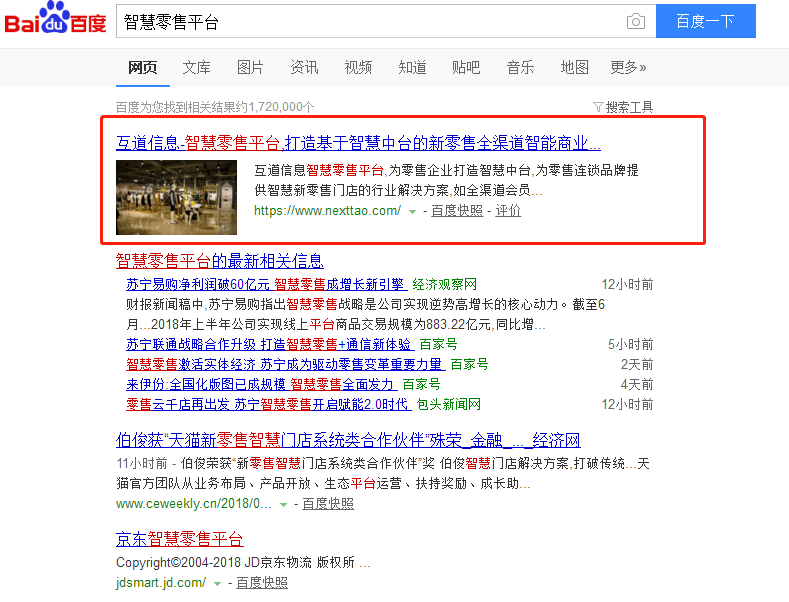Open camera image search icon
Viewport: 789px width, 602px height.
(x=636, y=21)
